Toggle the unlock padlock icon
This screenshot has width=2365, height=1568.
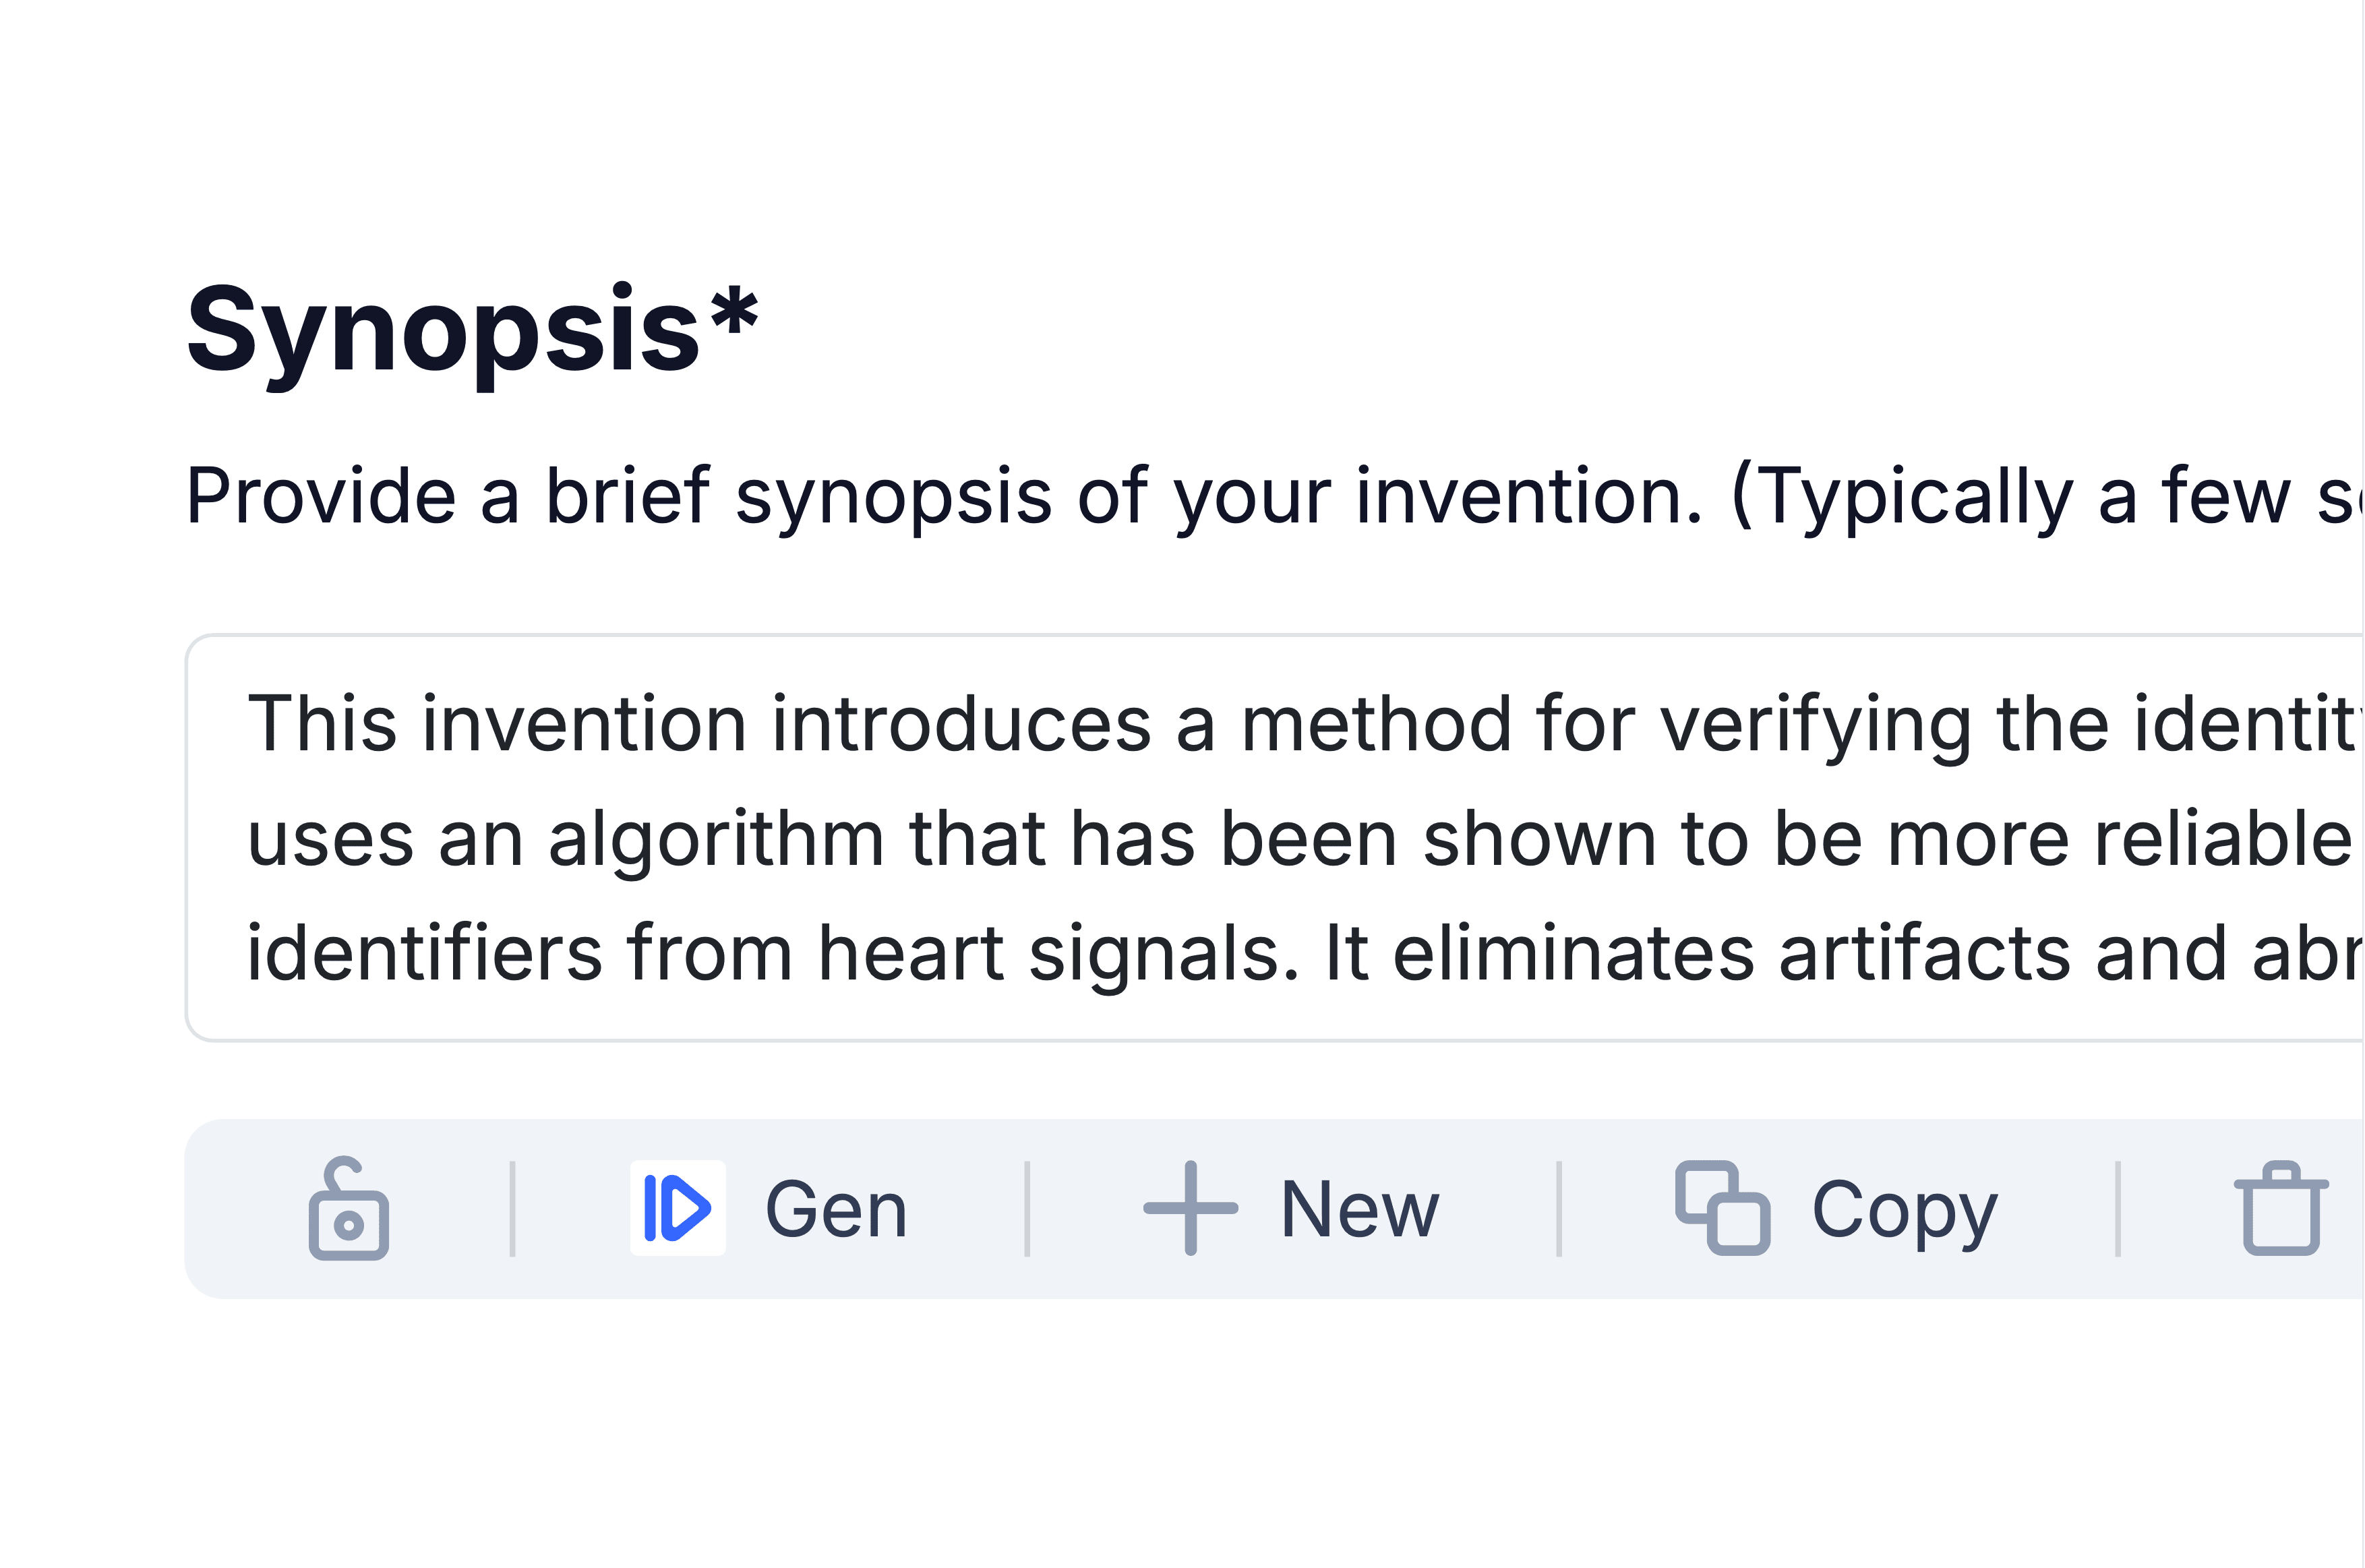pyautogui.click(x=348, y=1208)
